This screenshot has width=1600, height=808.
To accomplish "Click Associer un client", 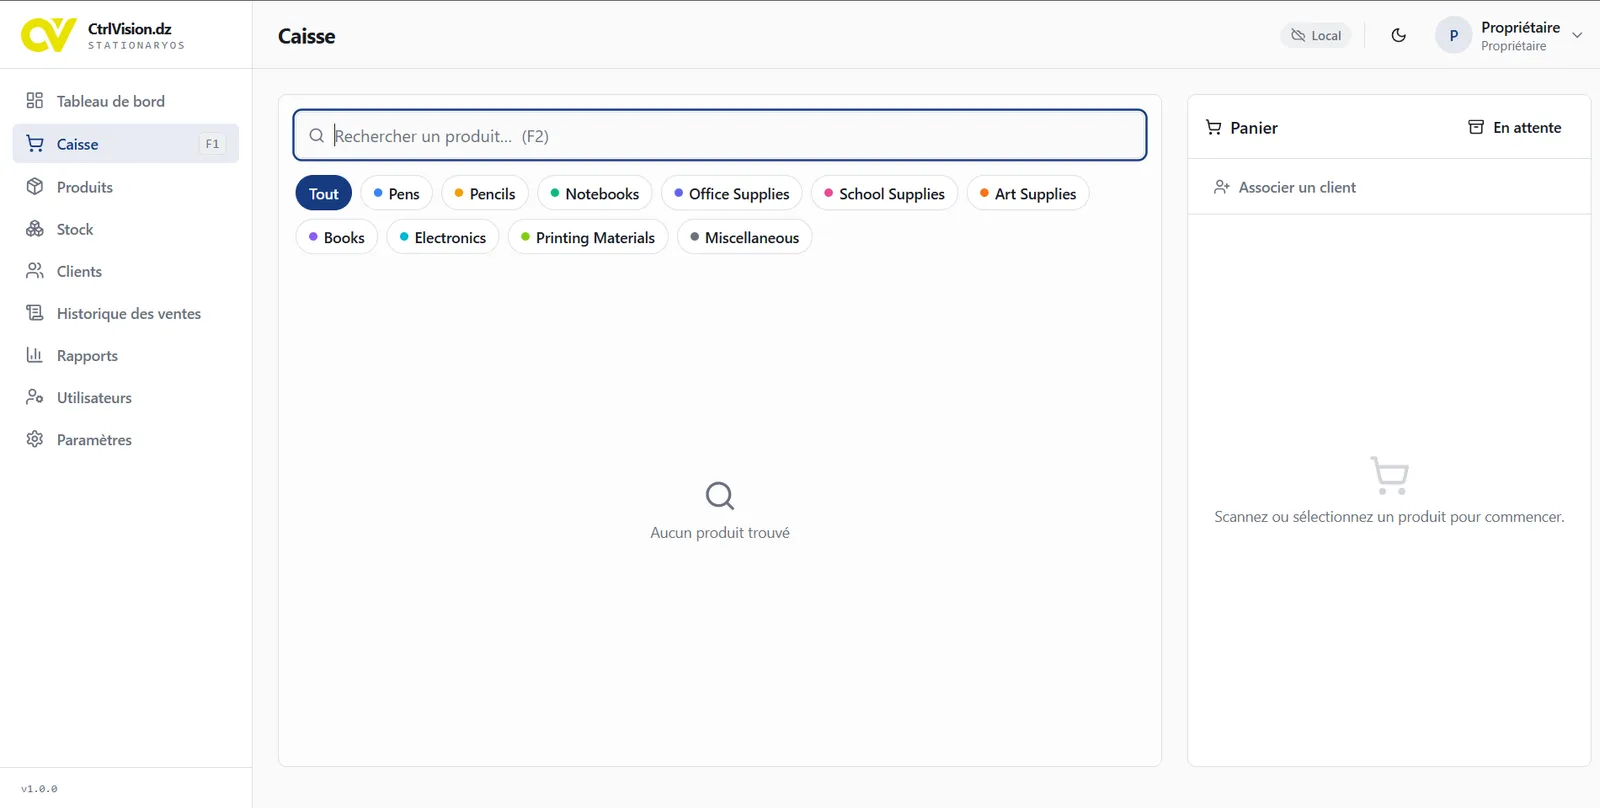I will [1285, 187].
